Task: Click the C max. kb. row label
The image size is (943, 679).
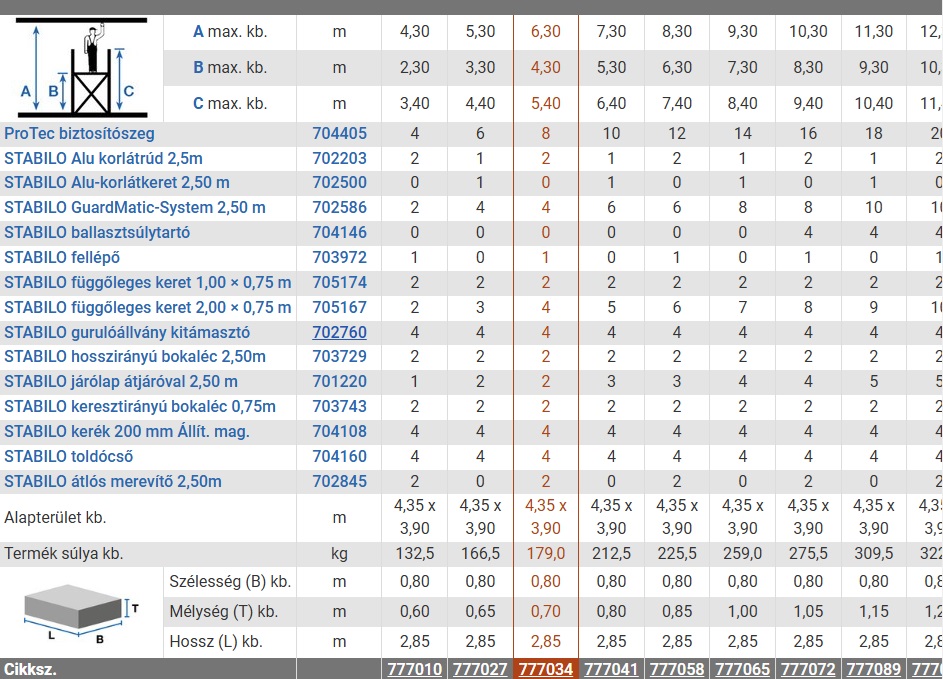Action: [230, 103]
